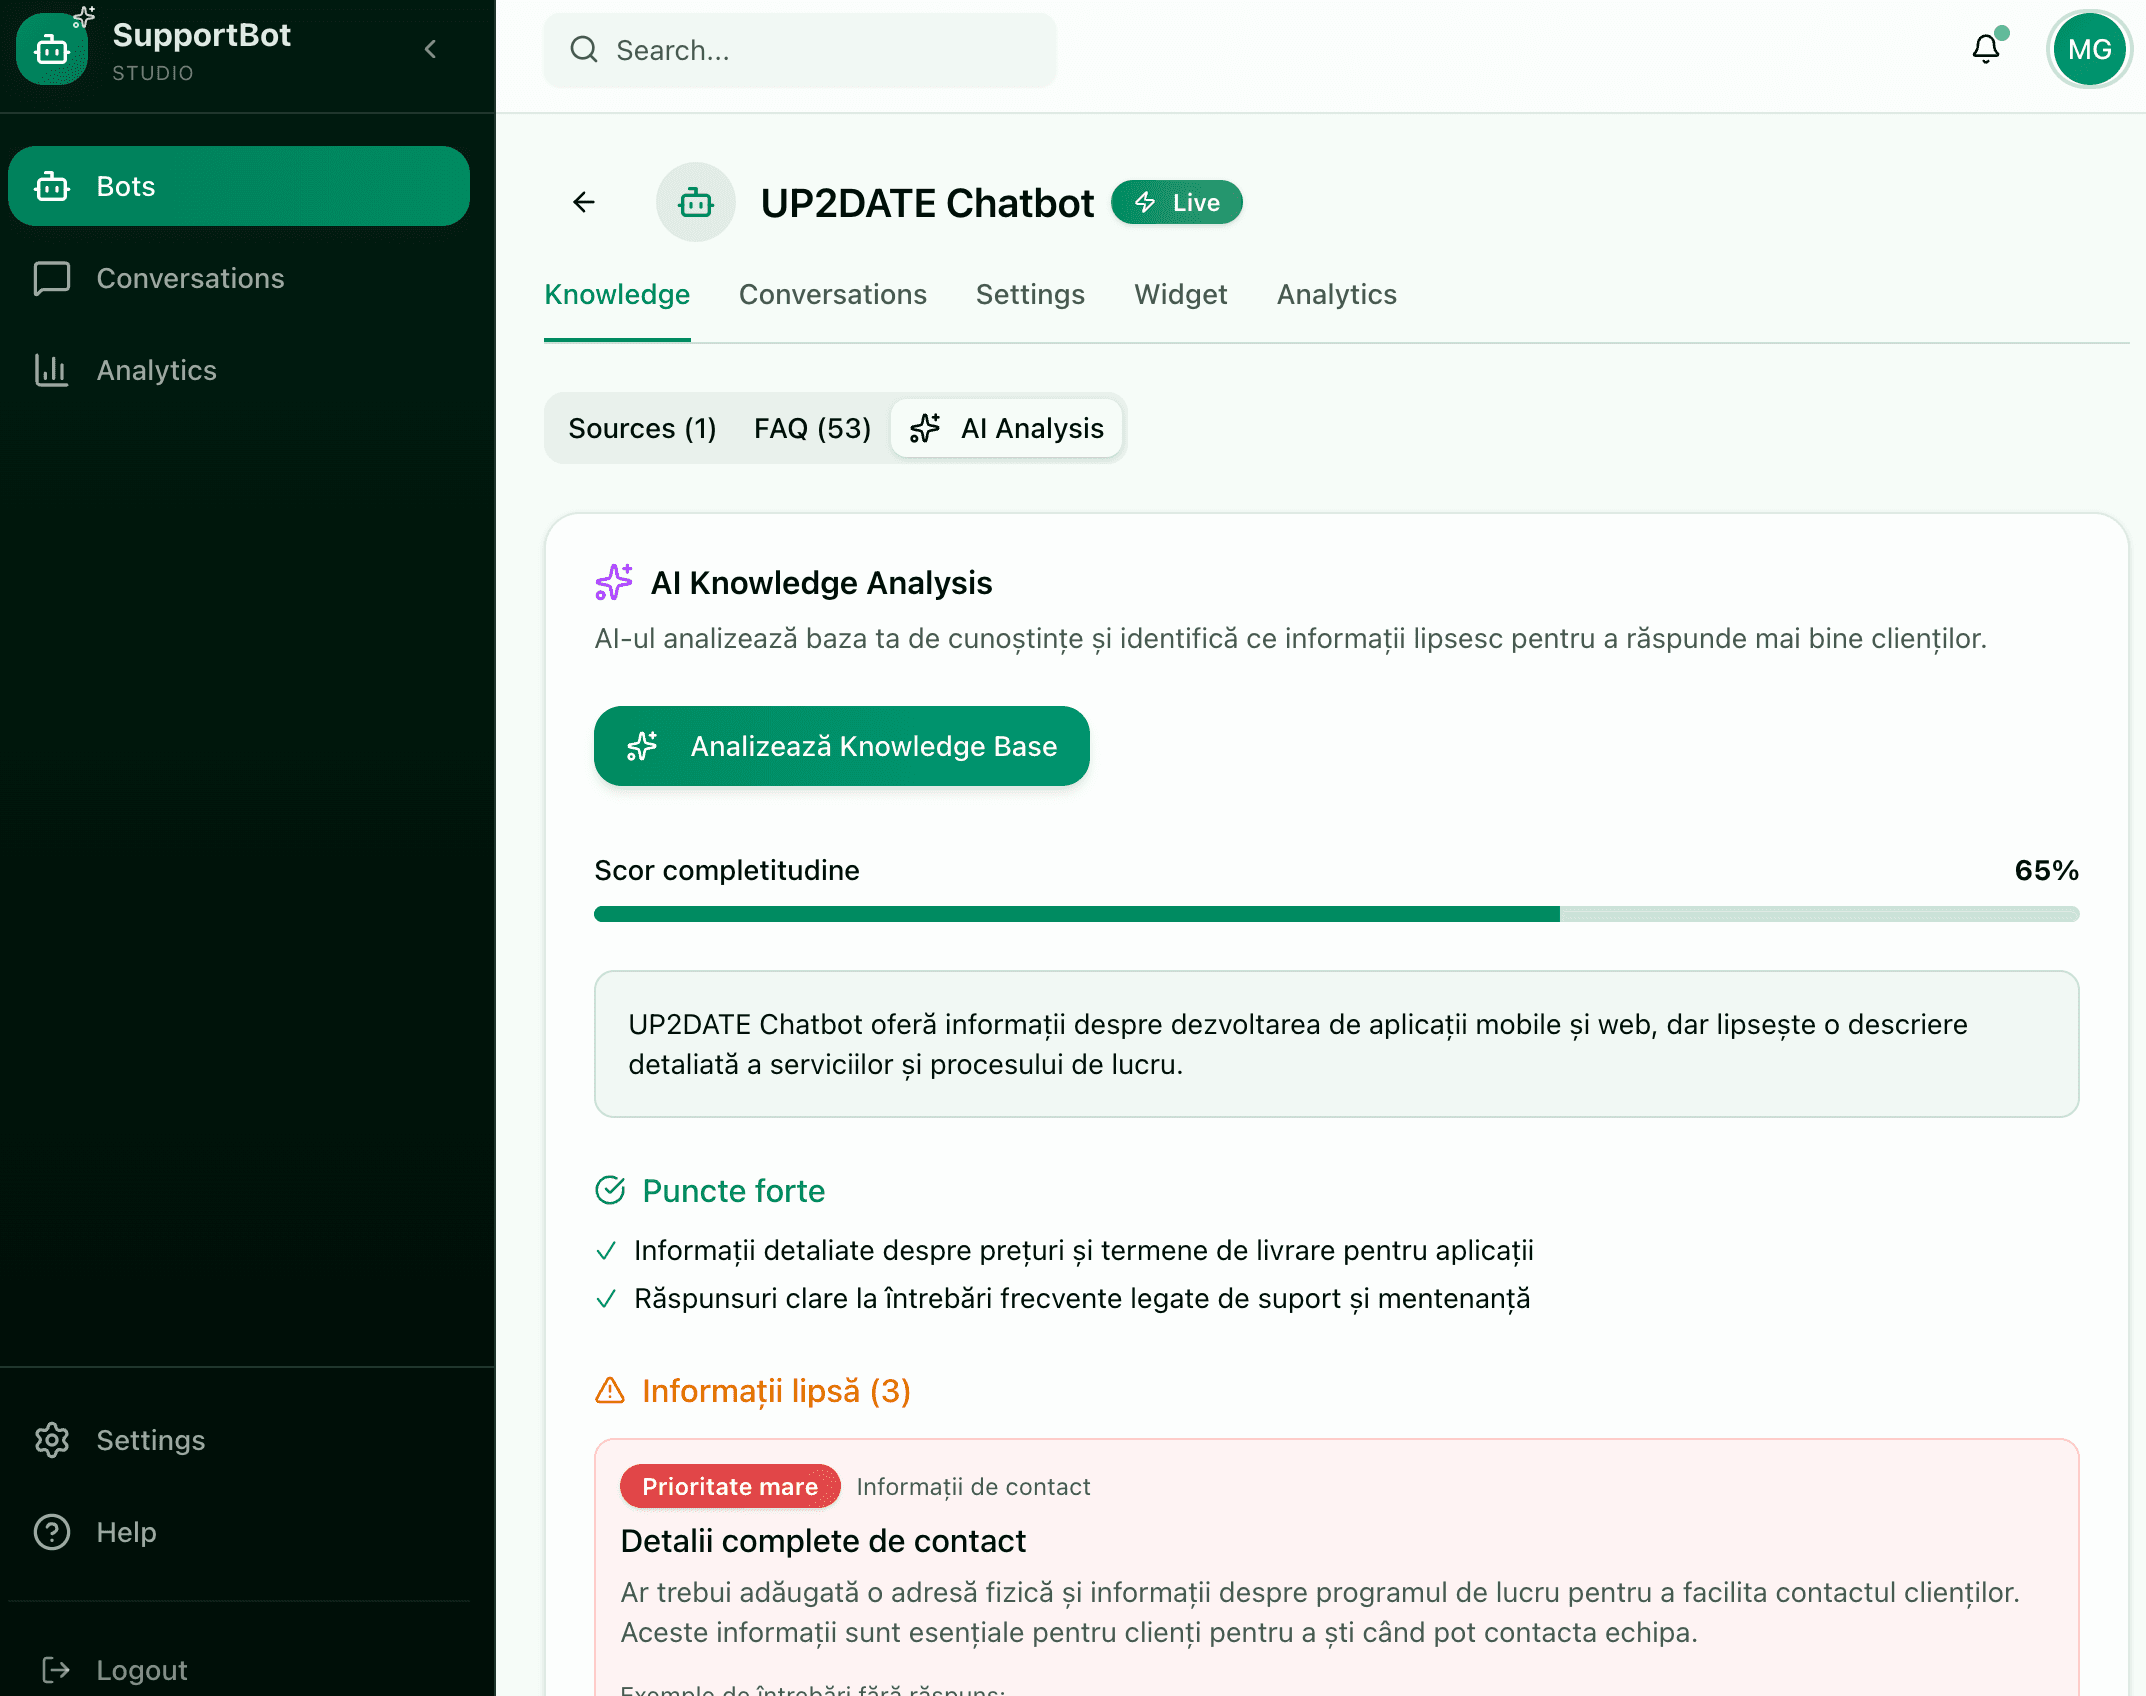This screenshot has width=2146, height=1696.
Task: Switch to the FAQ (53) tab
Action: pyautogui.click(x=811, y=428)
